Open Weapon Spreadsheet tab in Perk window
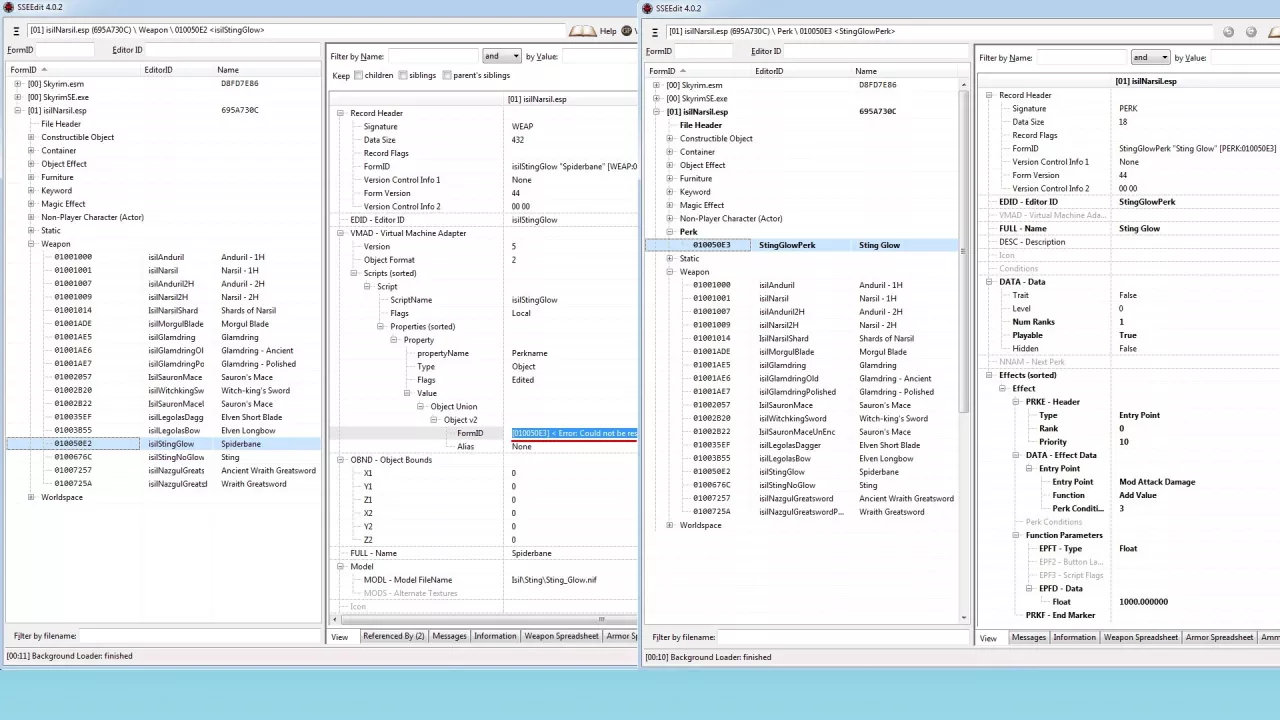The height and width of the screenshot is (720, 1280). (x=1140, y=637)
